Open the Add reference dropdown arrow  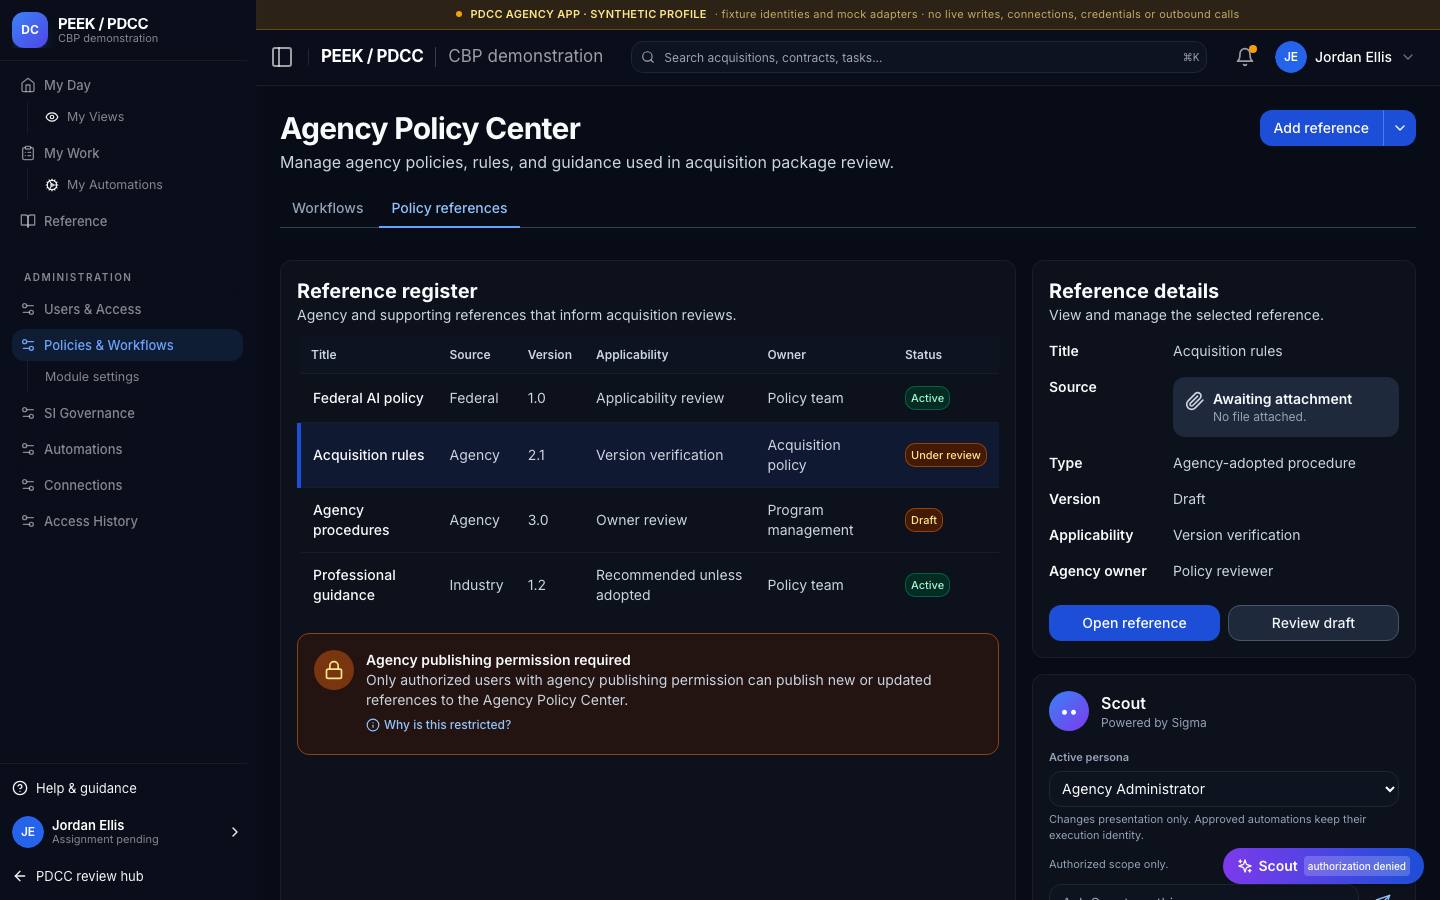click(x=1400, y=128)
